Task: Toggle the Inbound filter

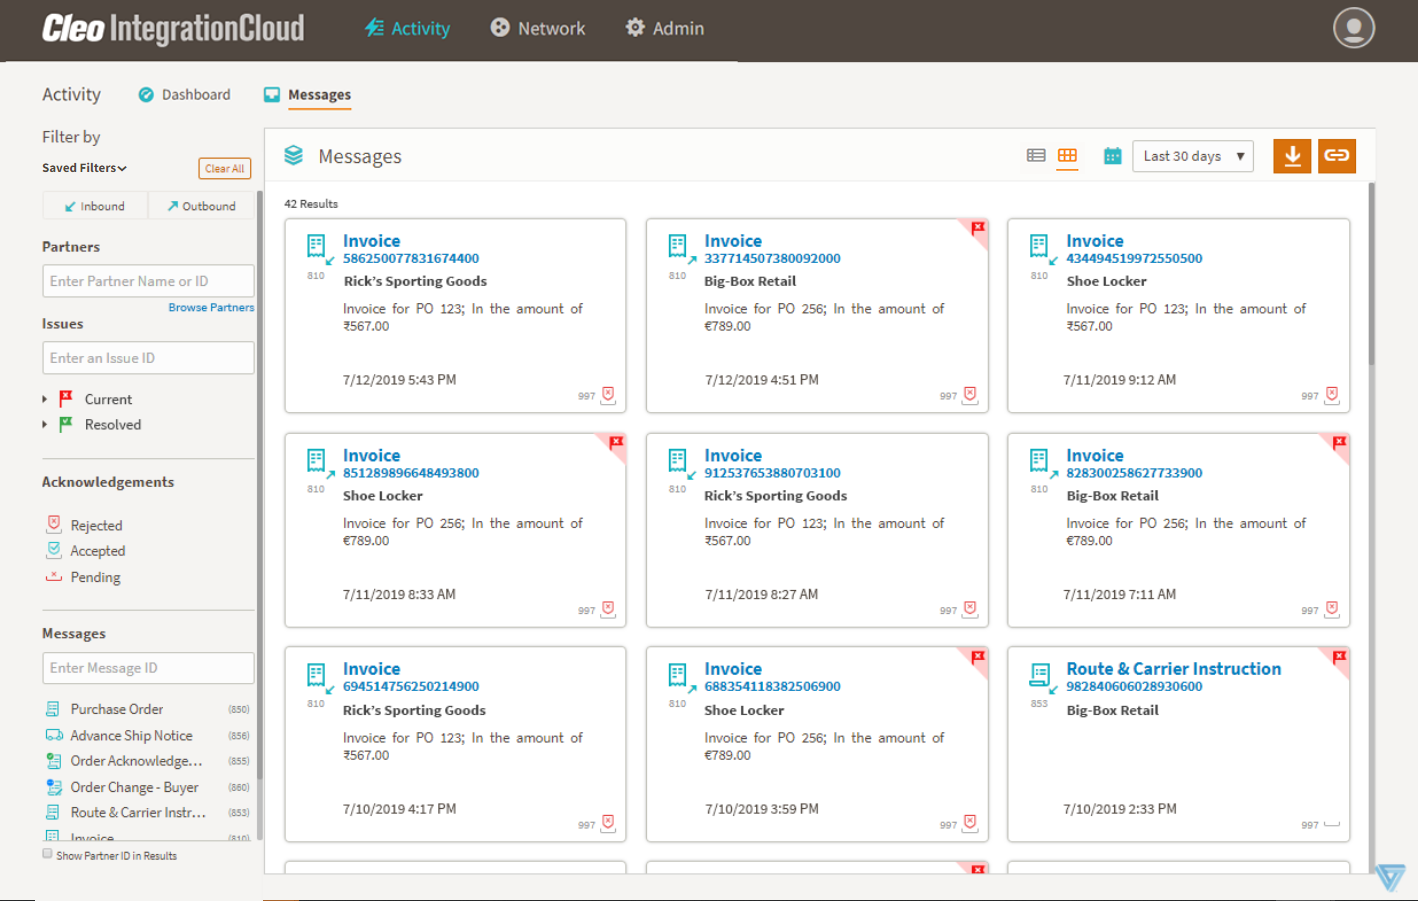Action: point(95,206)
